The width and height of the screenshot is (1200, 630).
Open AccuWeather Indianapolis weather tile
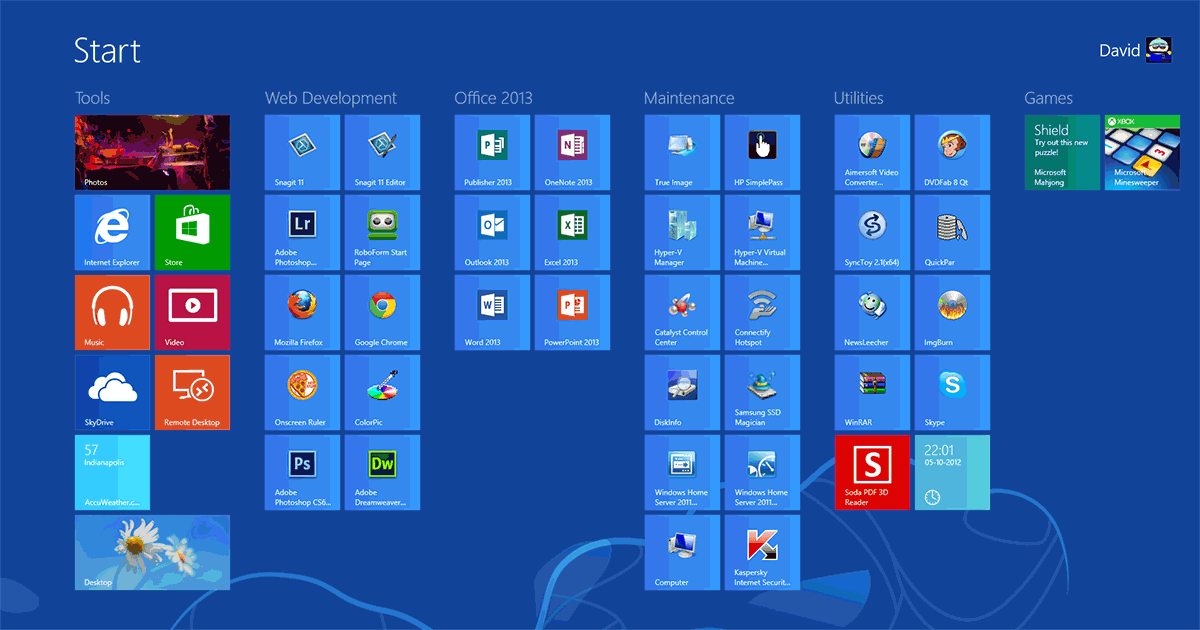point(112,472)
